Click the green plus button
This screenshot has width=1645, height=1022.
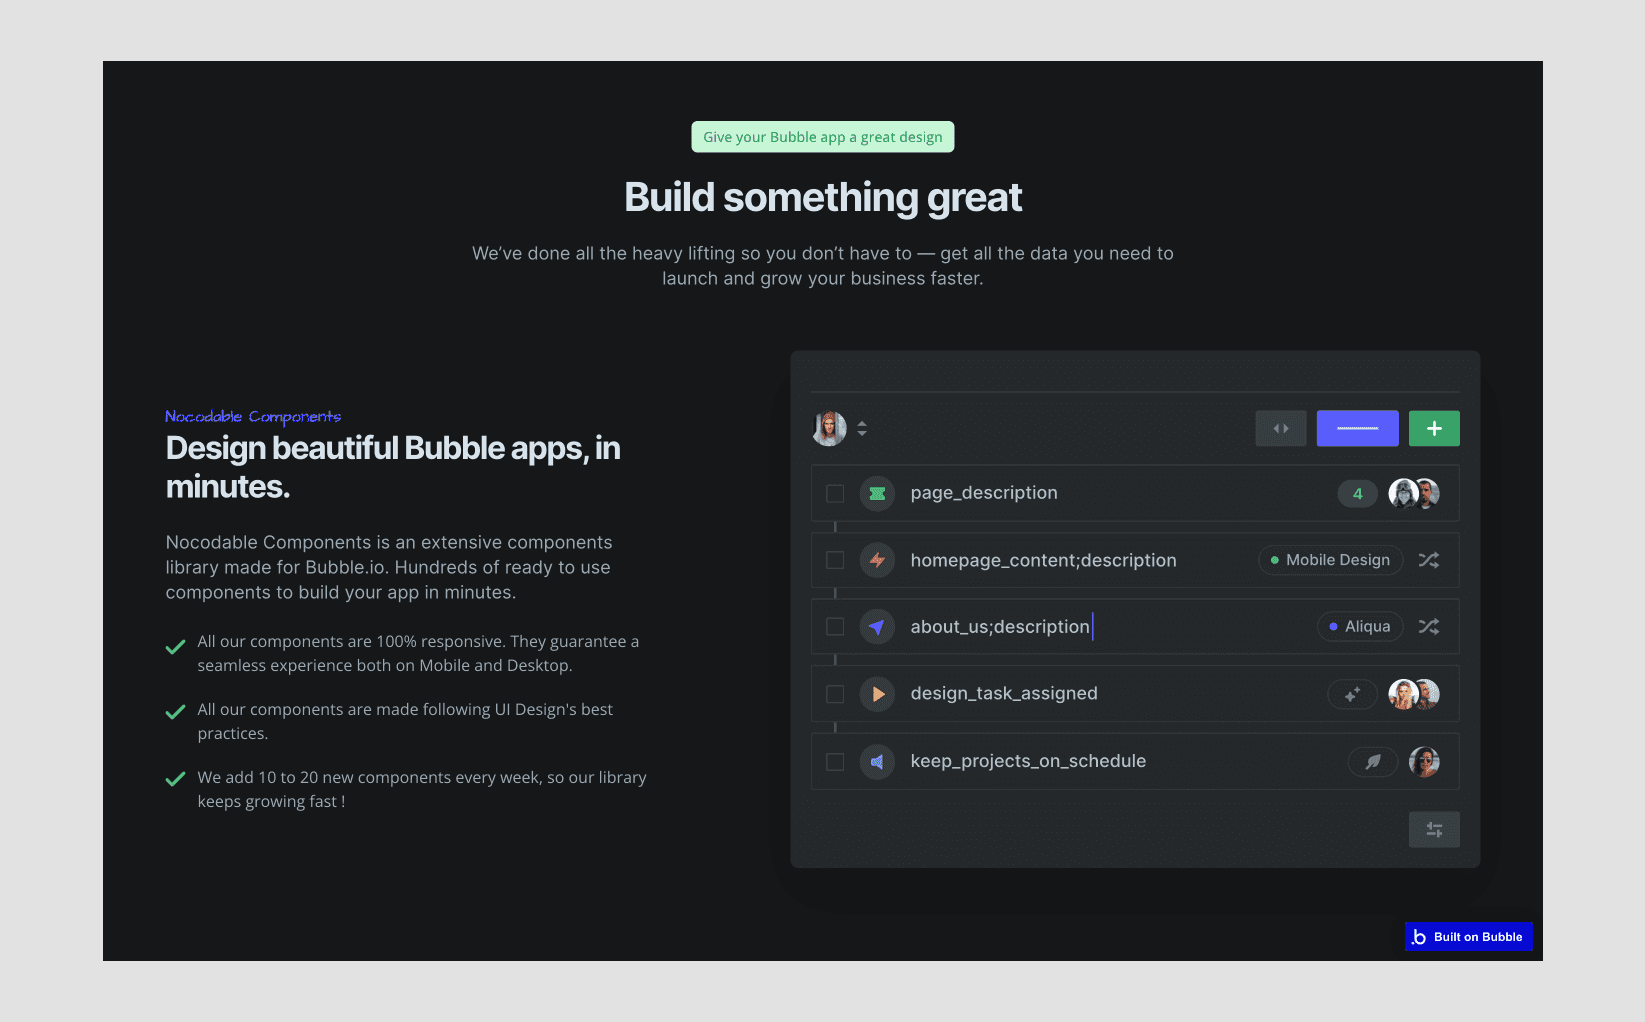coord(1434,429)
